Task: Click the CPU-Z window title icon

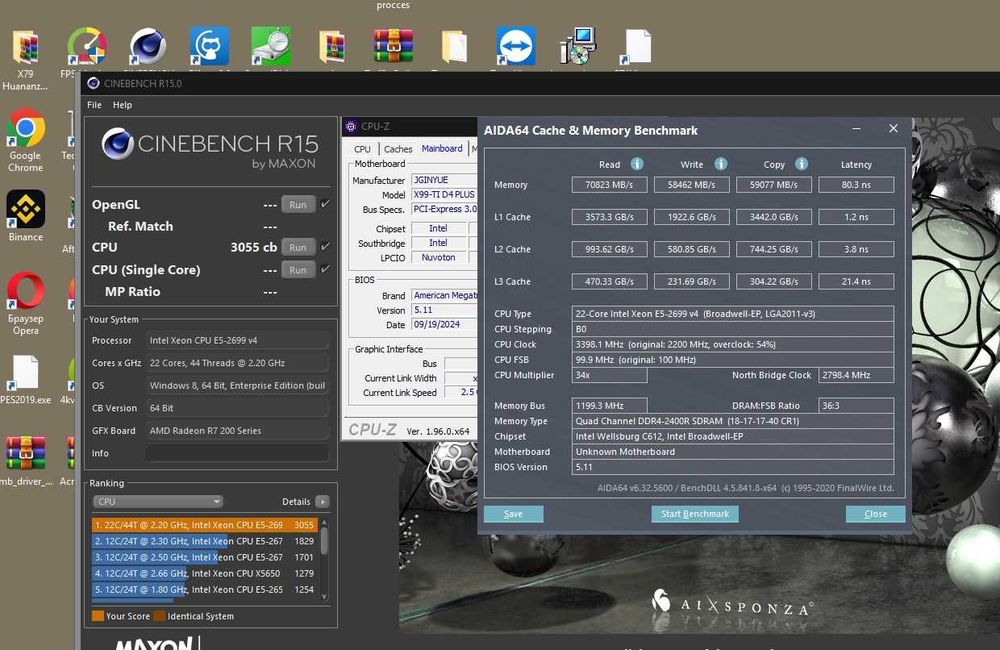Action: point(351,126)
